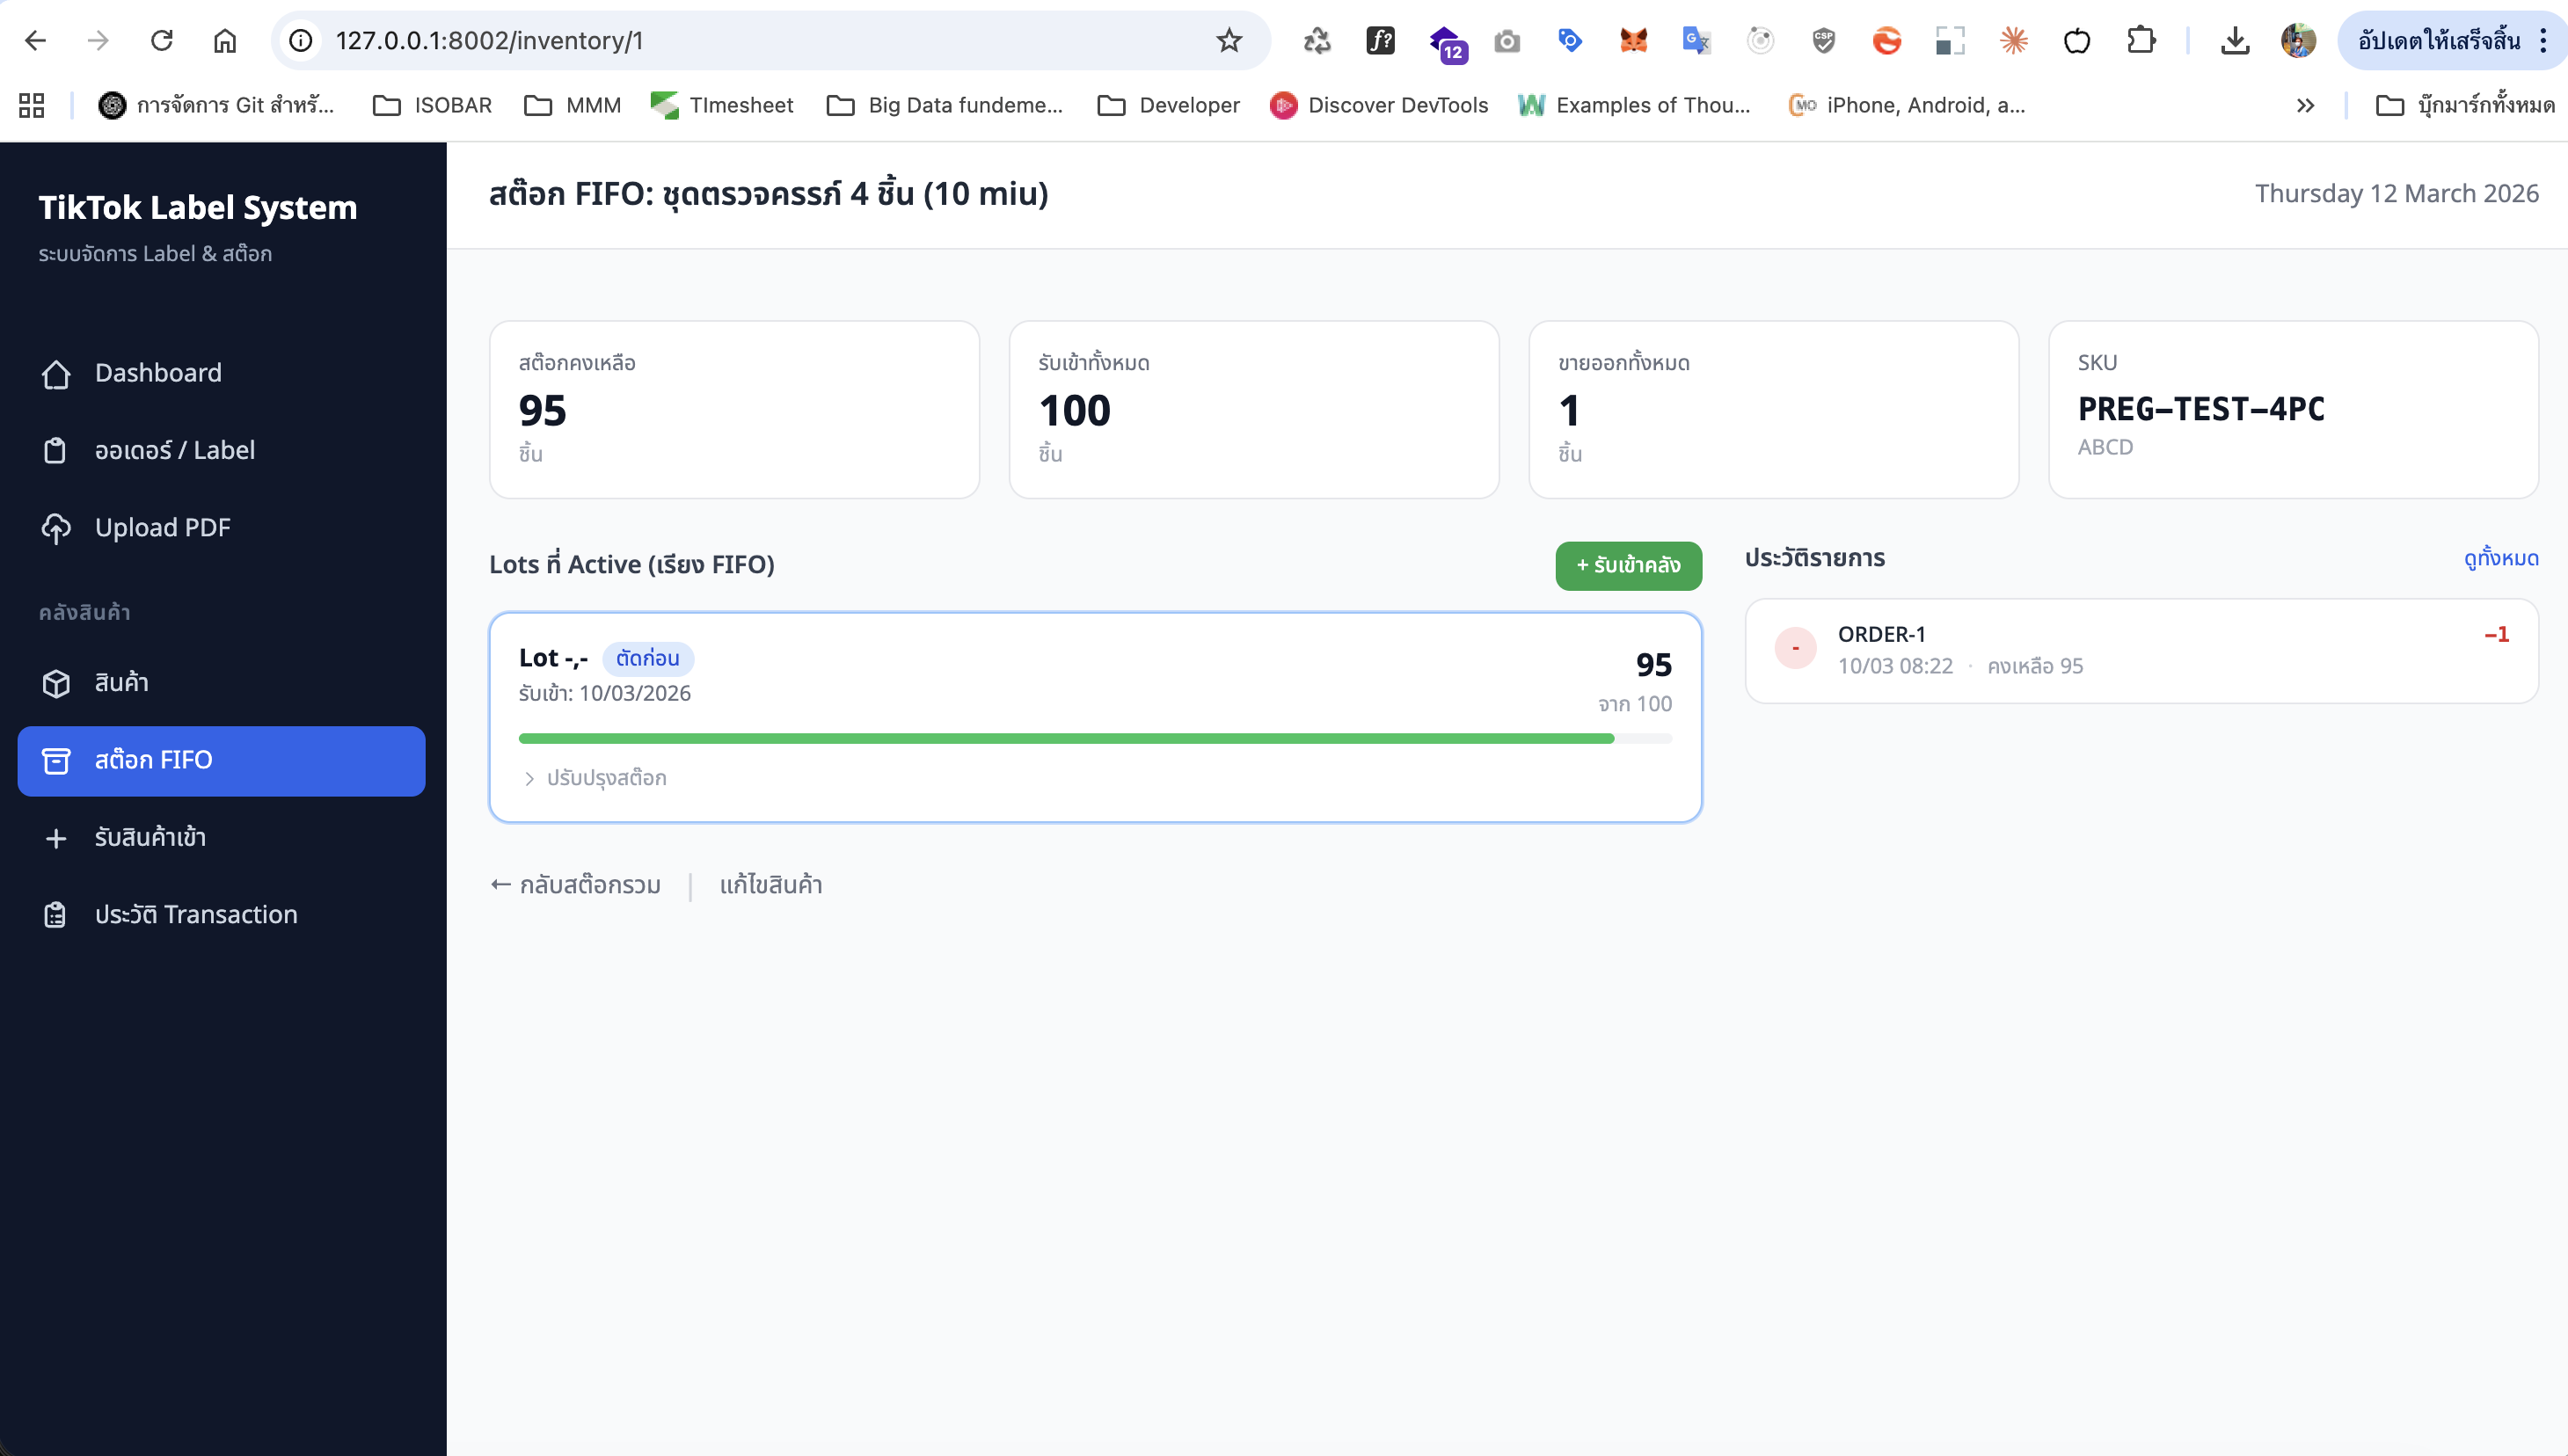Open Chrome three-dot menu
The image size is (2568, 1456).
pyautogui.click(x=2543, y=41)
